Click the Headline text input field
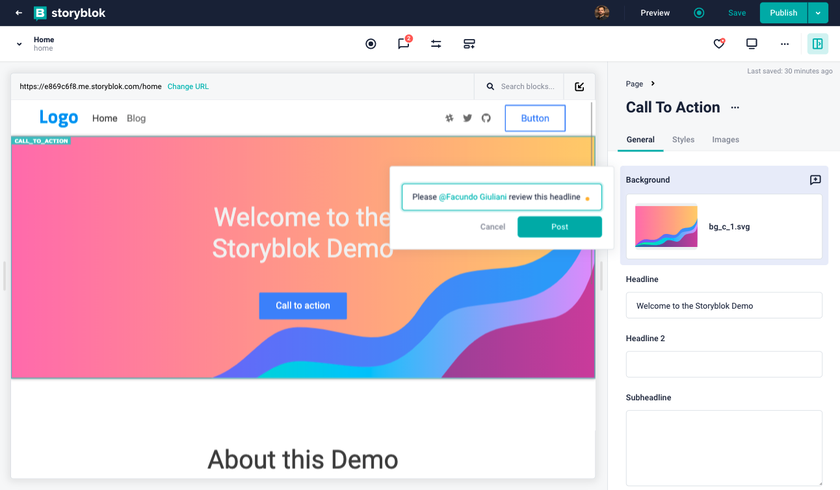 724,306
